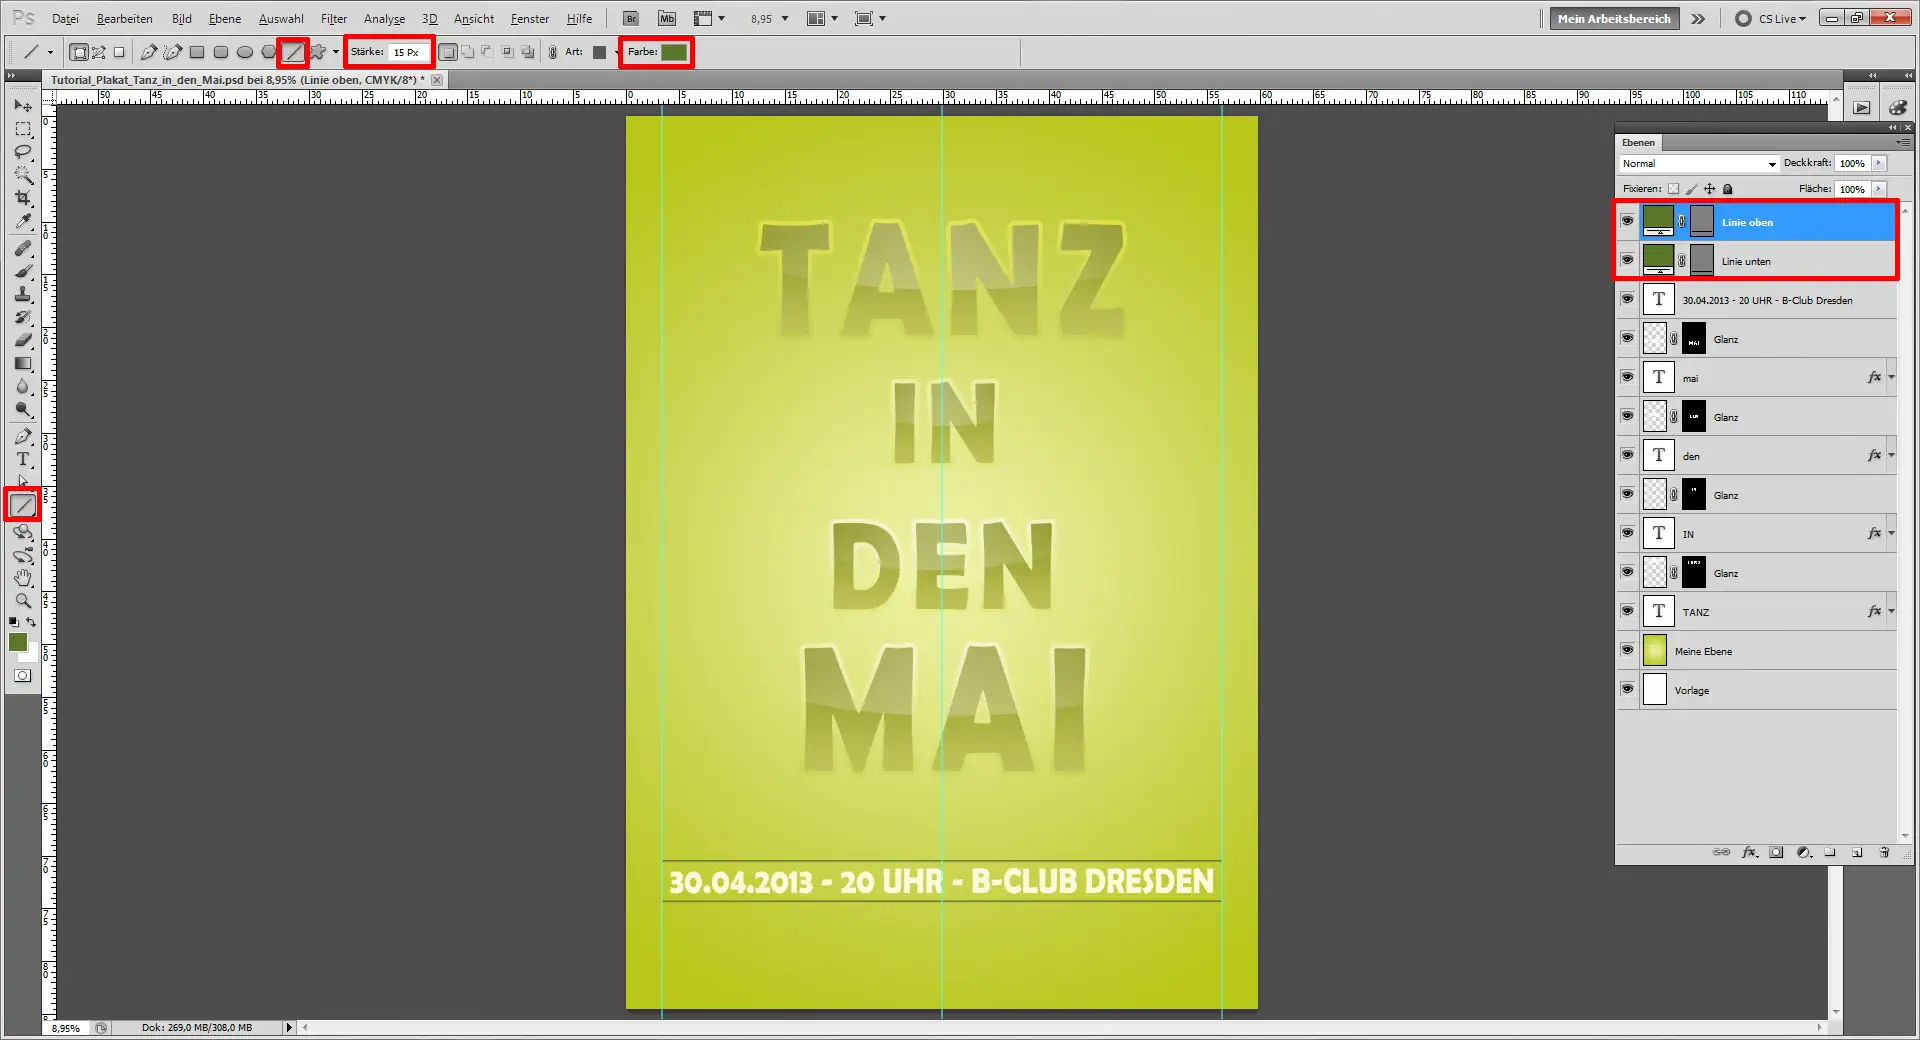Select the Zoom tool in the toolbox
The height and width of the screenshot is (1040, 1920).
(22, 600)
